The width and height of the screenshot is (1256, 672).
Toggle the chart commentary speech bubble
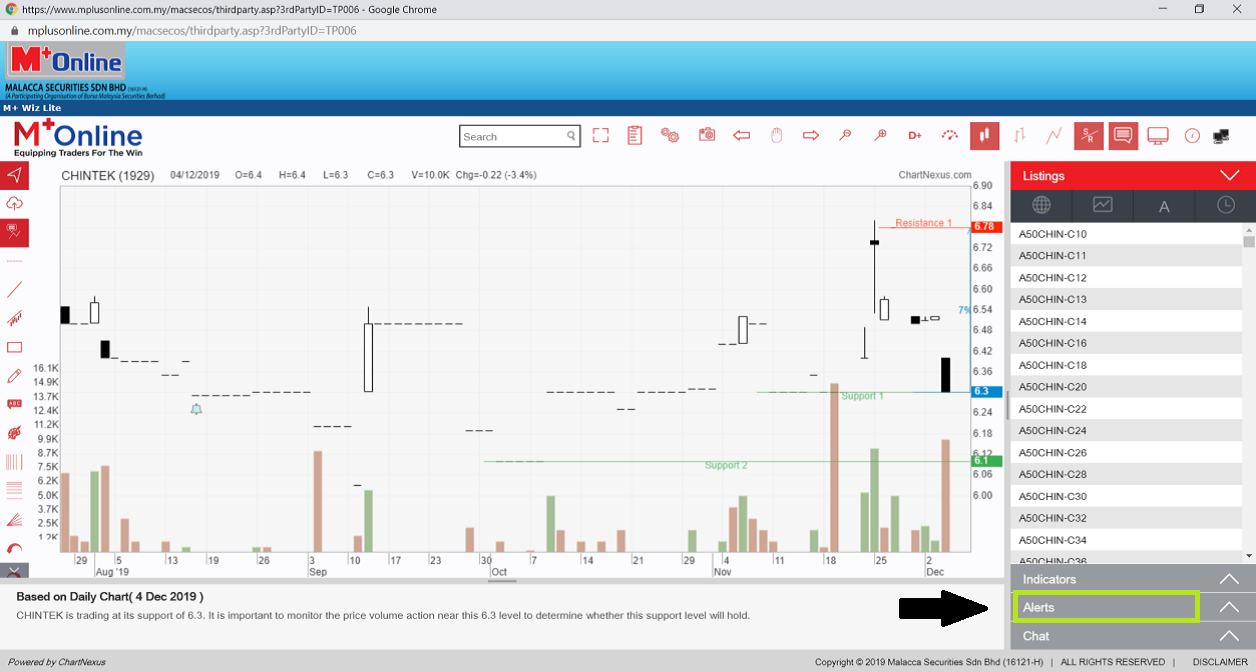(x=1123, y=135)
